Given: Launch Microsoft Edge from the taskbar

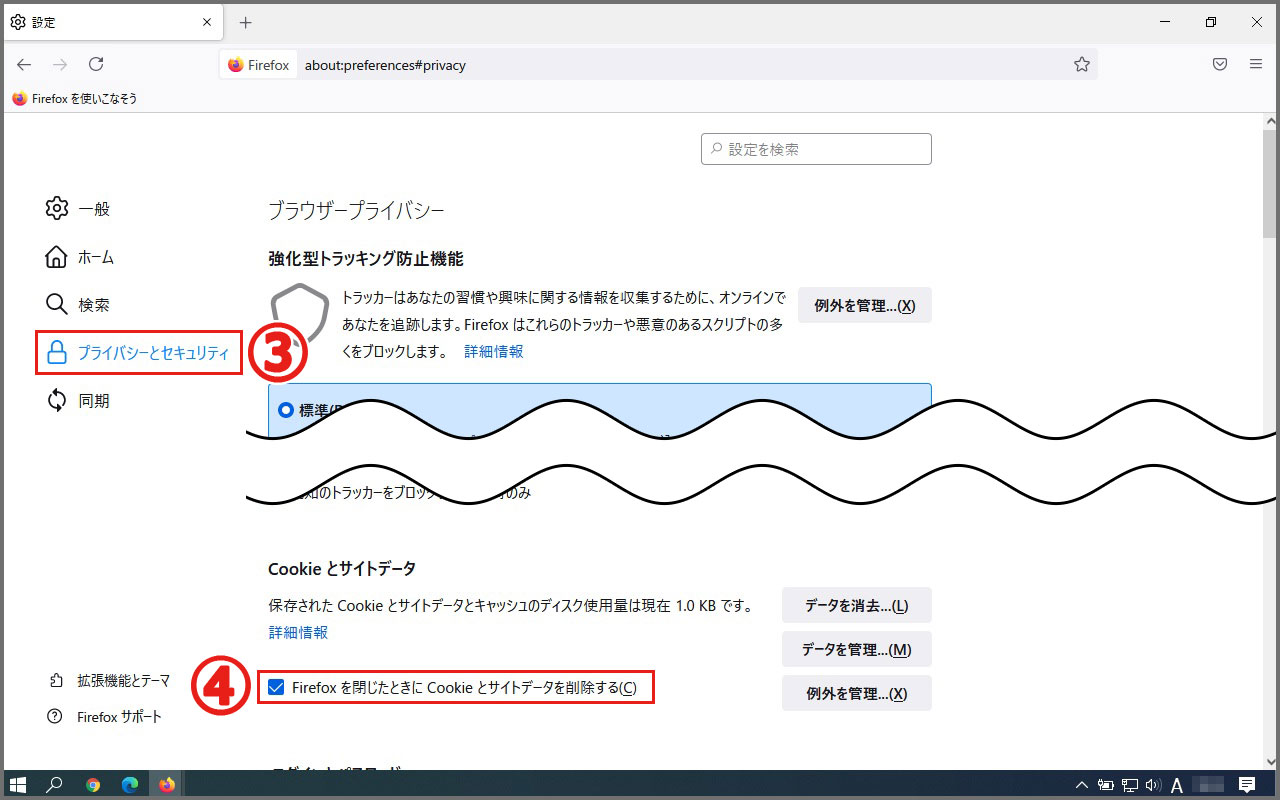Looking at the screenshot, I should 130,785.
